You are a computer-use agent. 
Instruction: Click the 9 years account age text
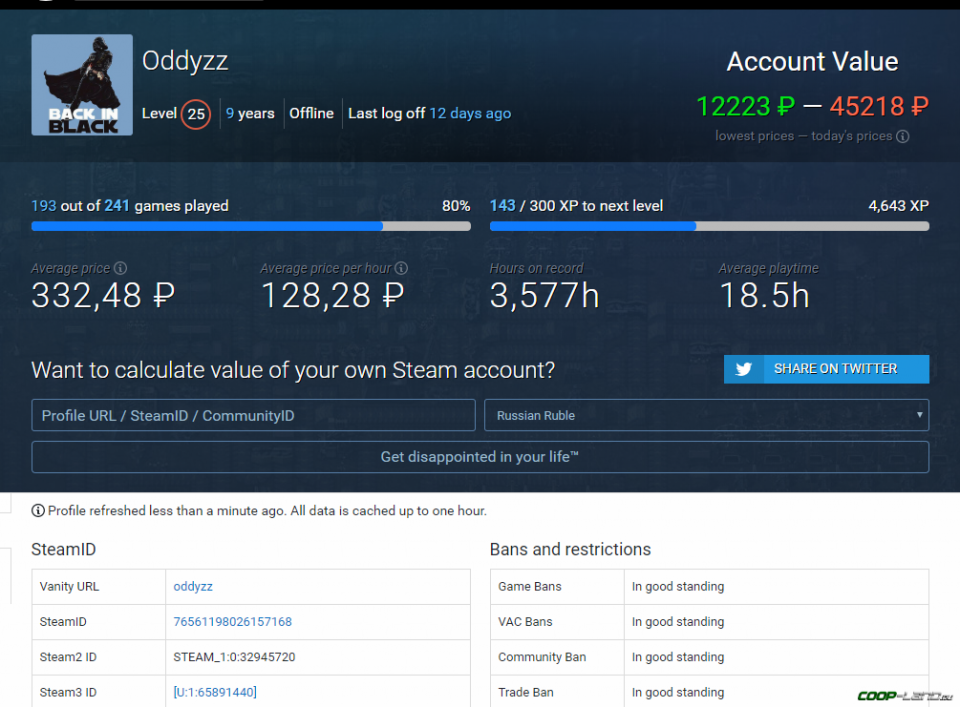(250, 113)
